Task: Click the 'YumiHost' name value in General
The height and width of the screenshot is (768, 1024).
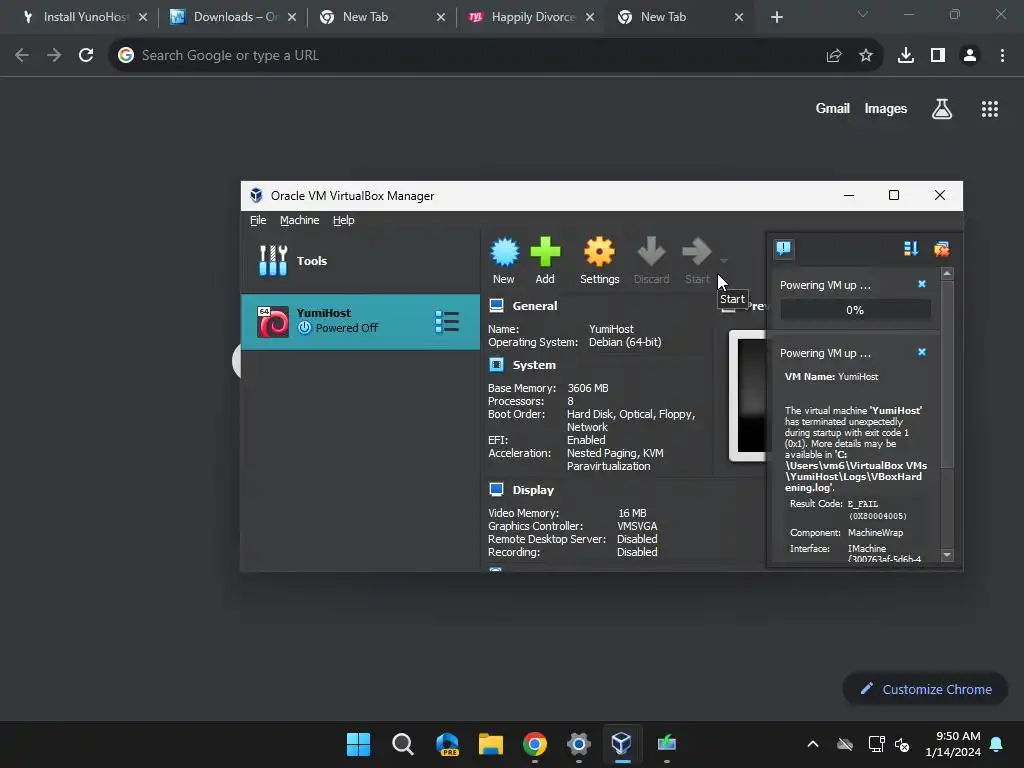Action: [x=611, y=329]
